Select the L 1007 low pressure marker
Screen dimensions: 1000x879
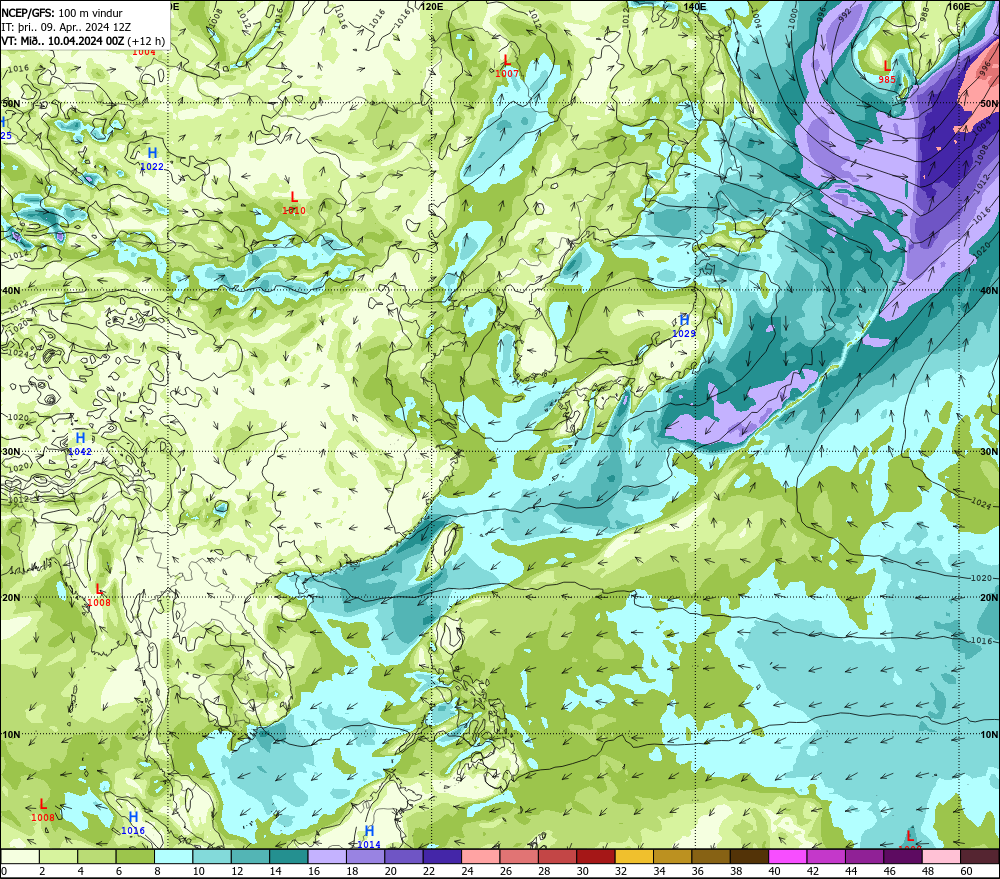507,66
